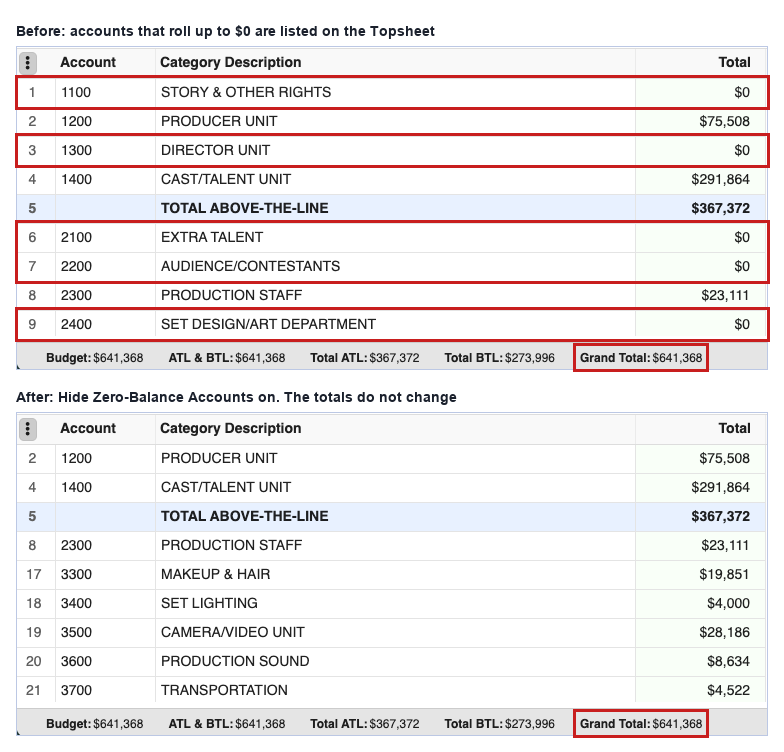
Task: Click the $23,111 total in the Before table
Action: point(725,296)
